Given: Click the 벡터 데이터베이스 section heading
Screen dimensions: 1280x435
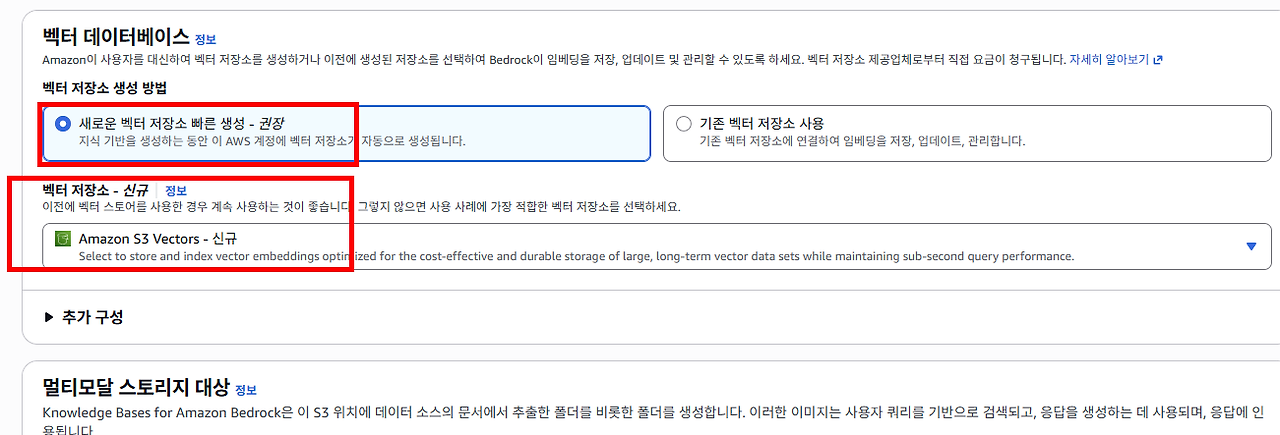Looking at the screenshot, I should tap(116, 37).
